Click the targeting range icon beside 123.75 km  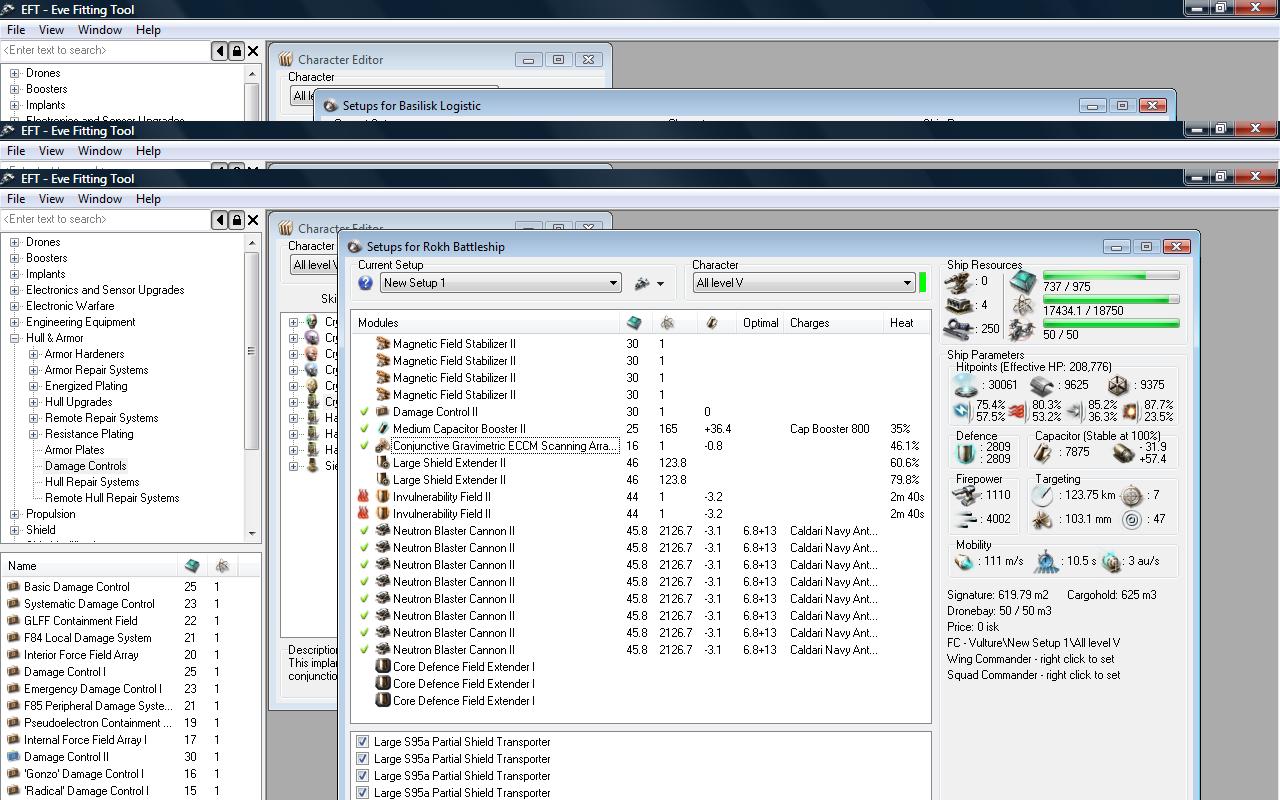[1042, 495]
